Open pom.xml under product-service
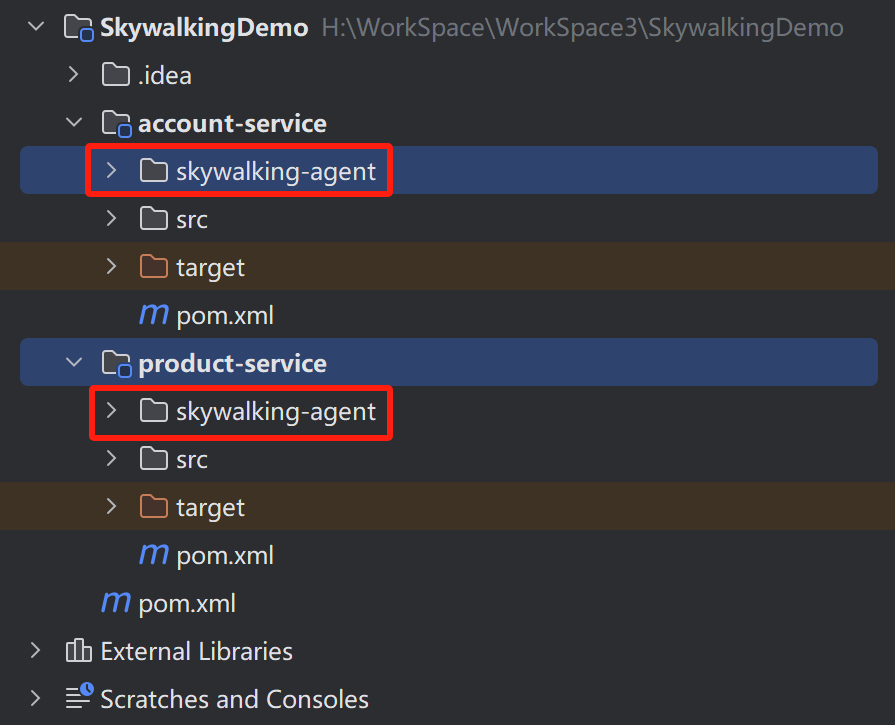 [x=225, y=555]
